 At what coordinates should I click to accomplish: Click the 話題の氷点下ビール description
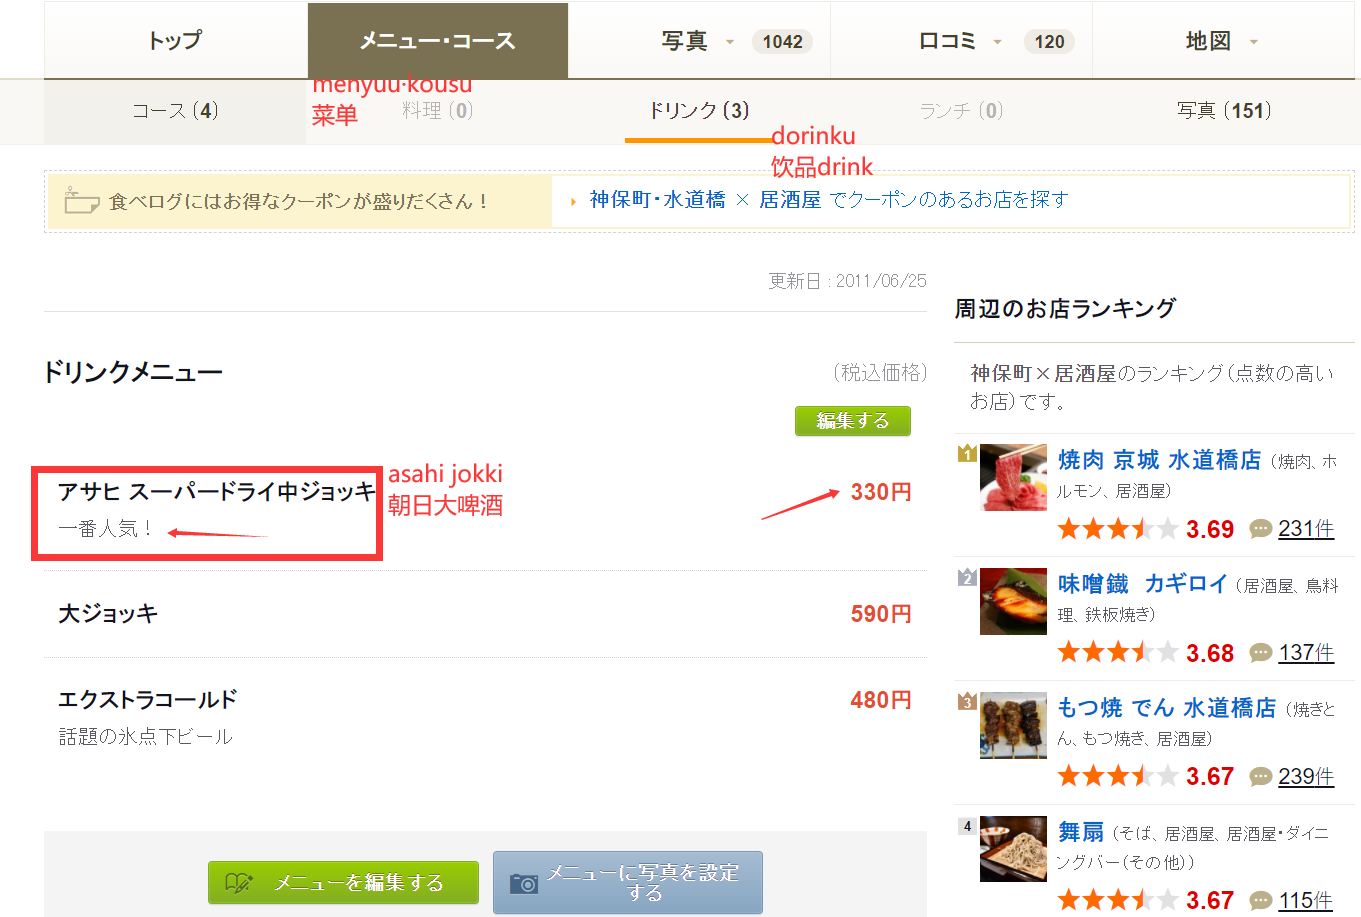pos(146,737)
